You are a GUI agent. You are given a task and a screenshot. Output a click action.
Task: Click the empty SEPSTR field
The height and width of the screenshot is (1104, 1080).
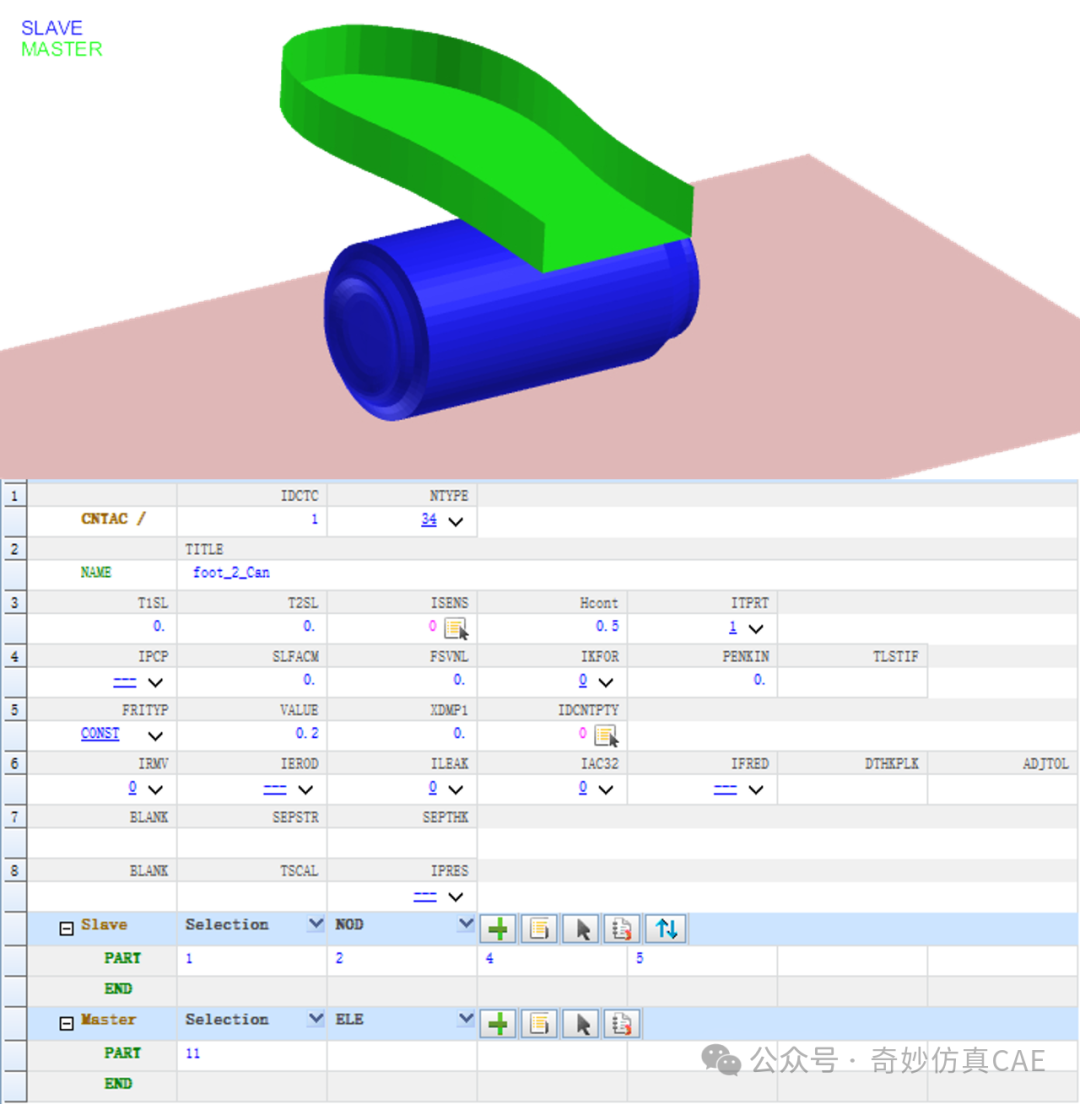[x=252, y=843]
